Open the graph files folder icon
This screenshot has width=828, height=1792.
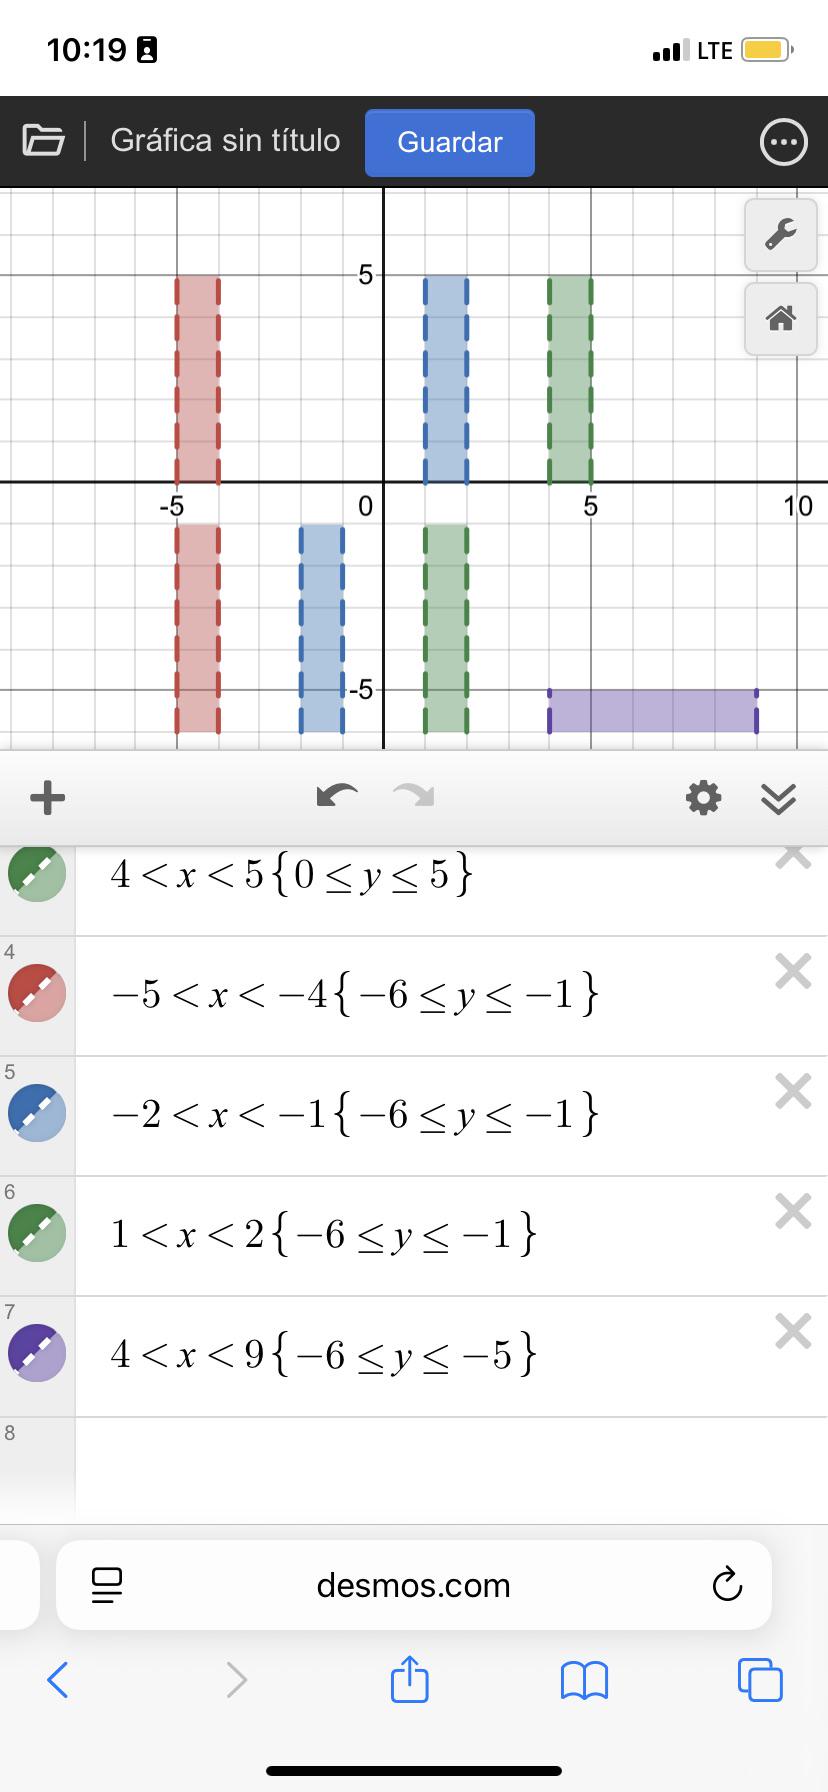[43, 140]
